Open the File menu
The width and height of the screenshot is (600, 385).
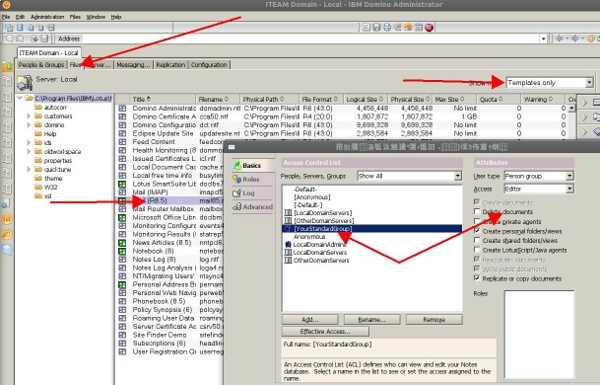coord(6,17)
